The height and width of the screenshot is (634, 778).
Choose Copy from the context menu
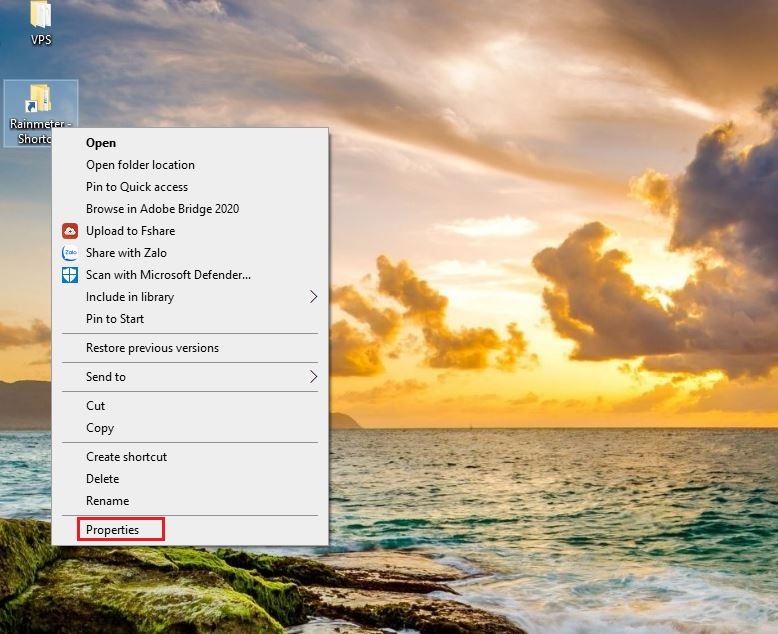190,428
